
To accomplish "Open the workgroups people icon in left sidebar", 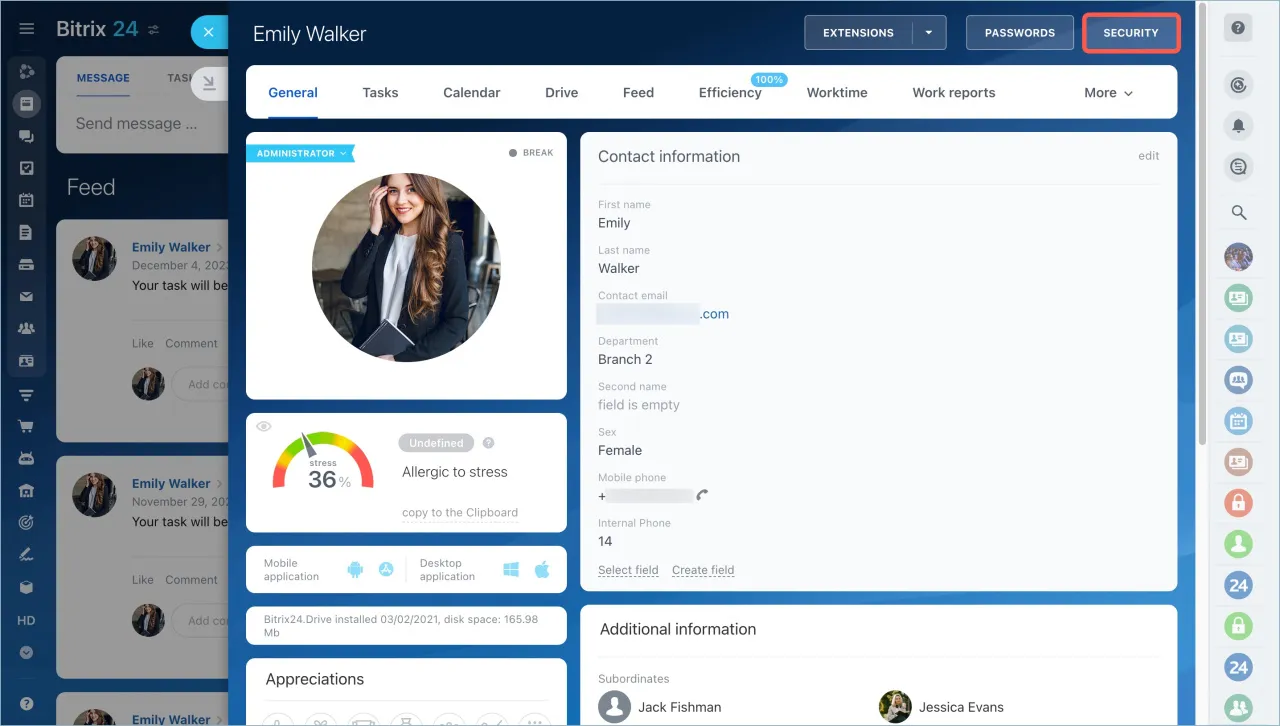I will 27,328.
